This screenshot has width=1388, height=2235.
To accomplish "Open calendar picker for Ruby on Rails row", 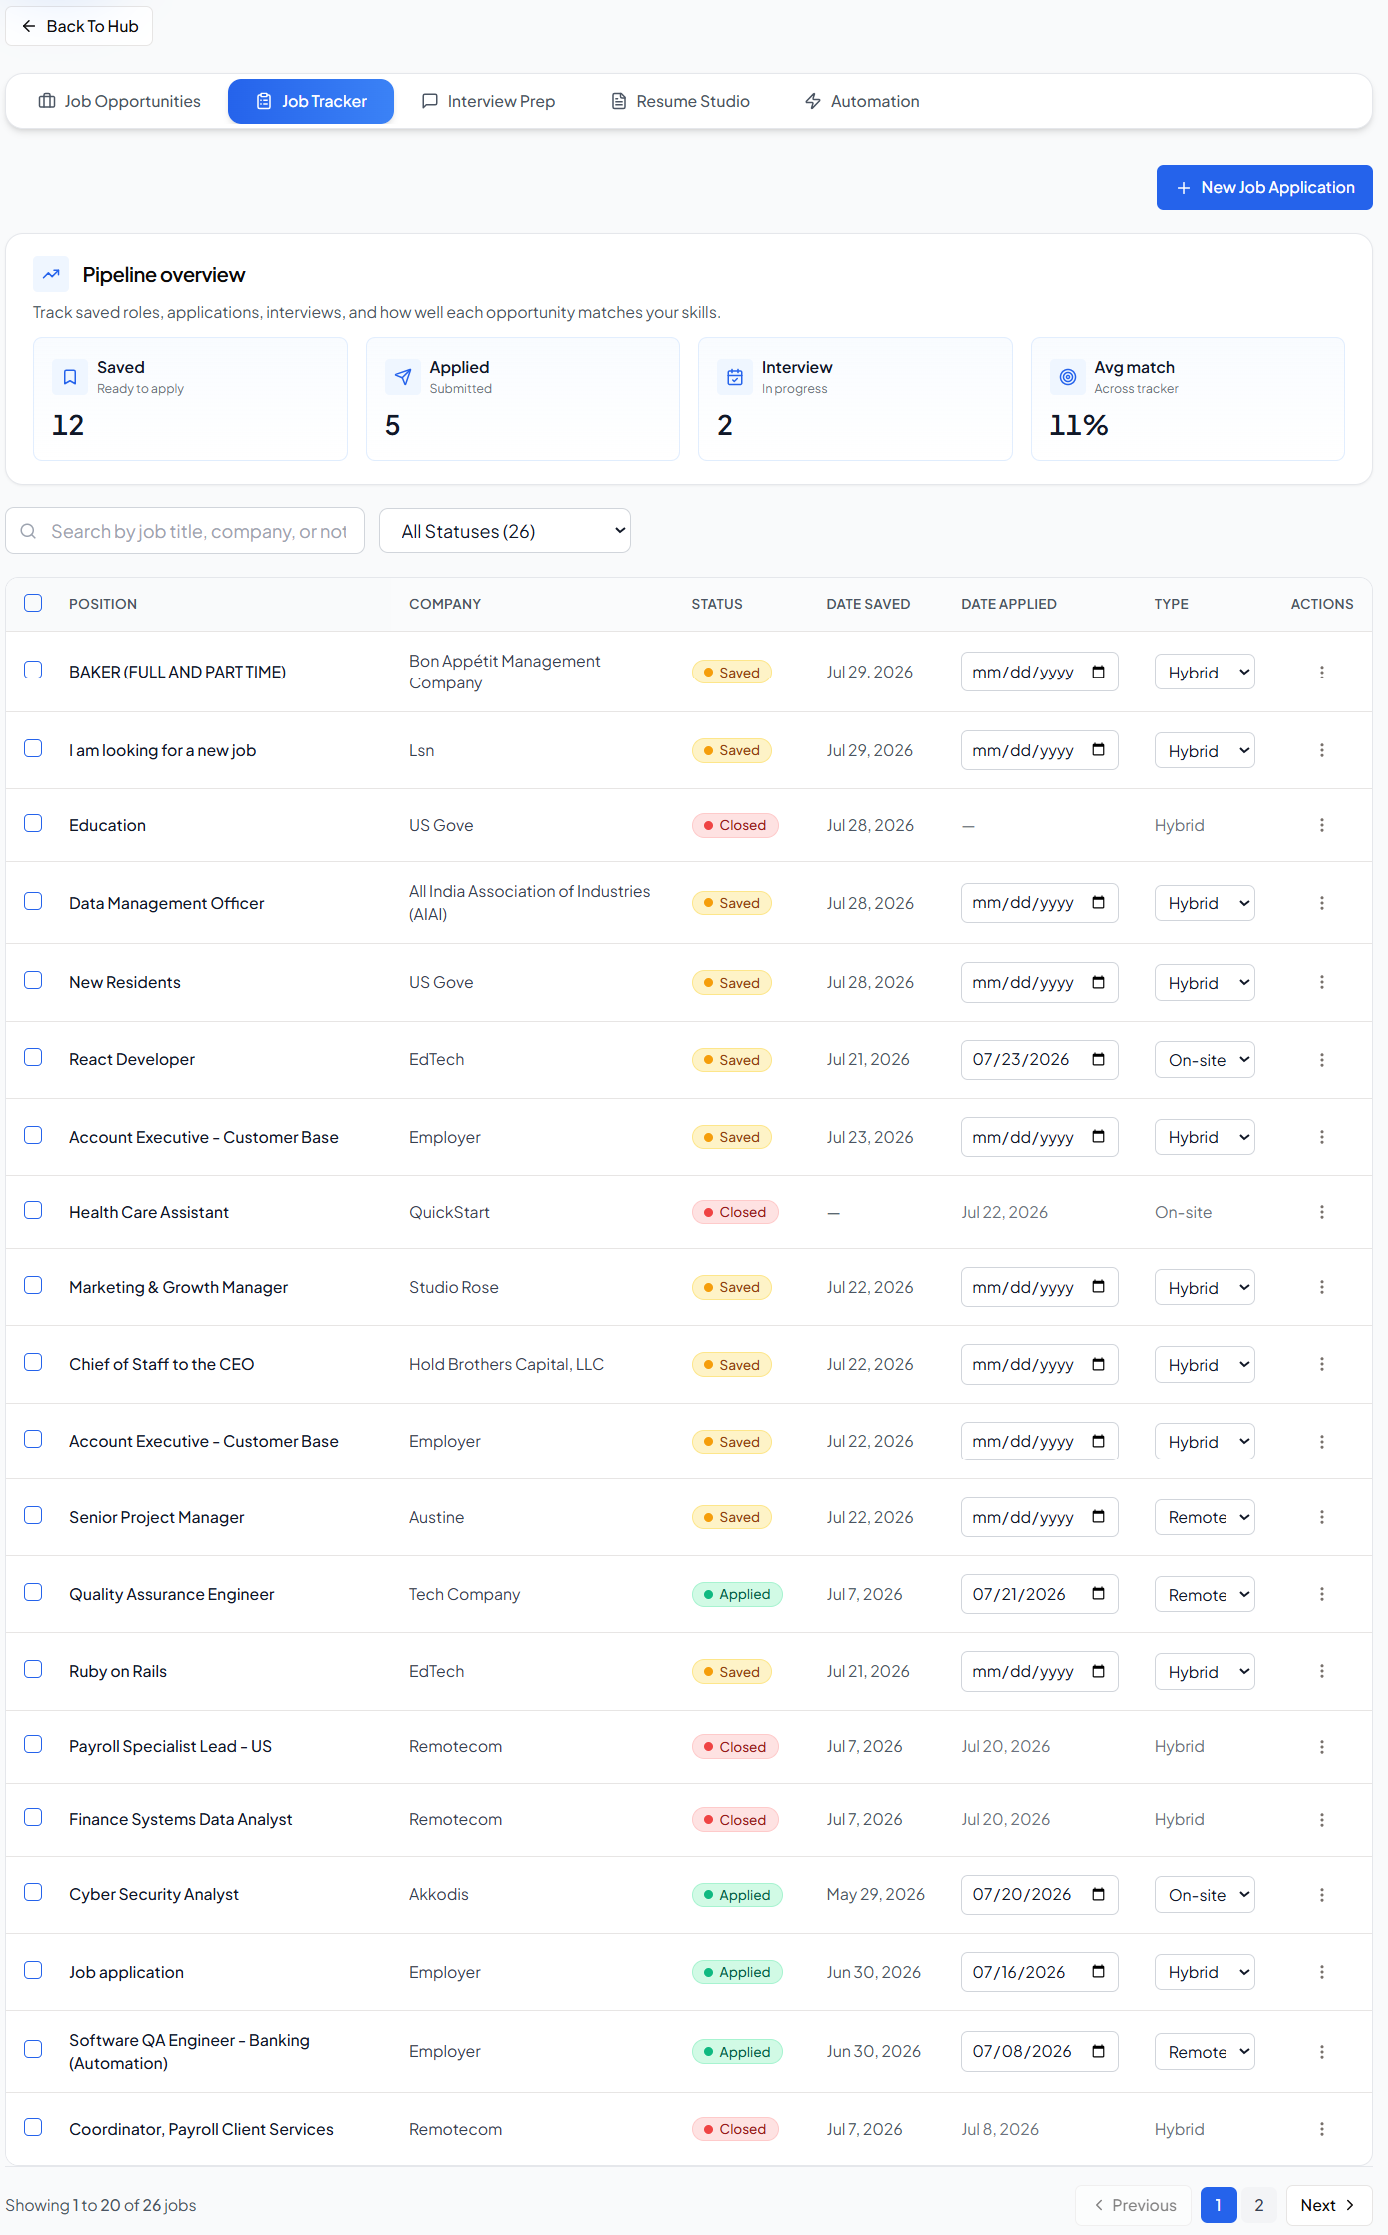I will [x=1098, y=1671].
